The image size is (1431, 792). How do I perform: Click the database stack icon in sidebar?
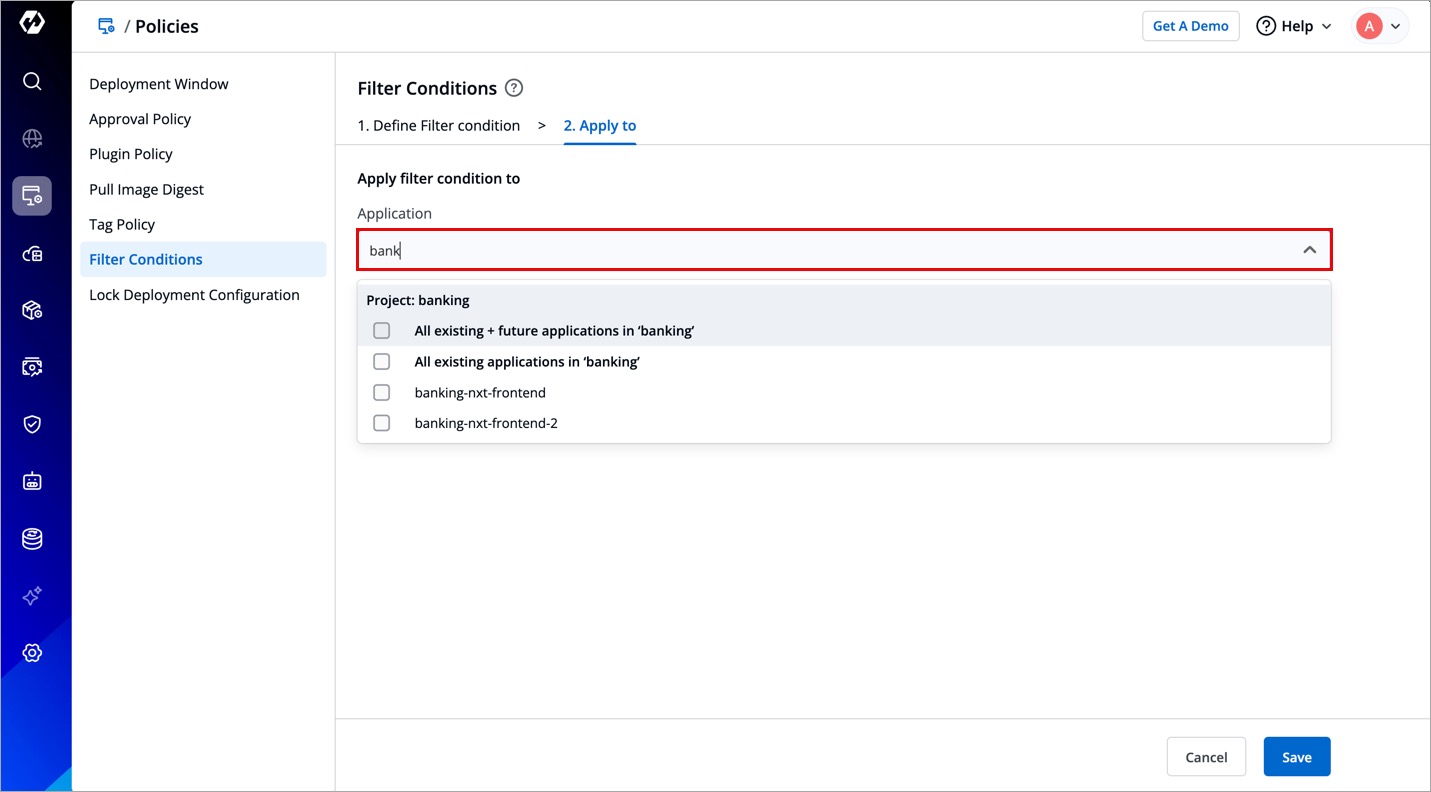(x=32, y=539)
